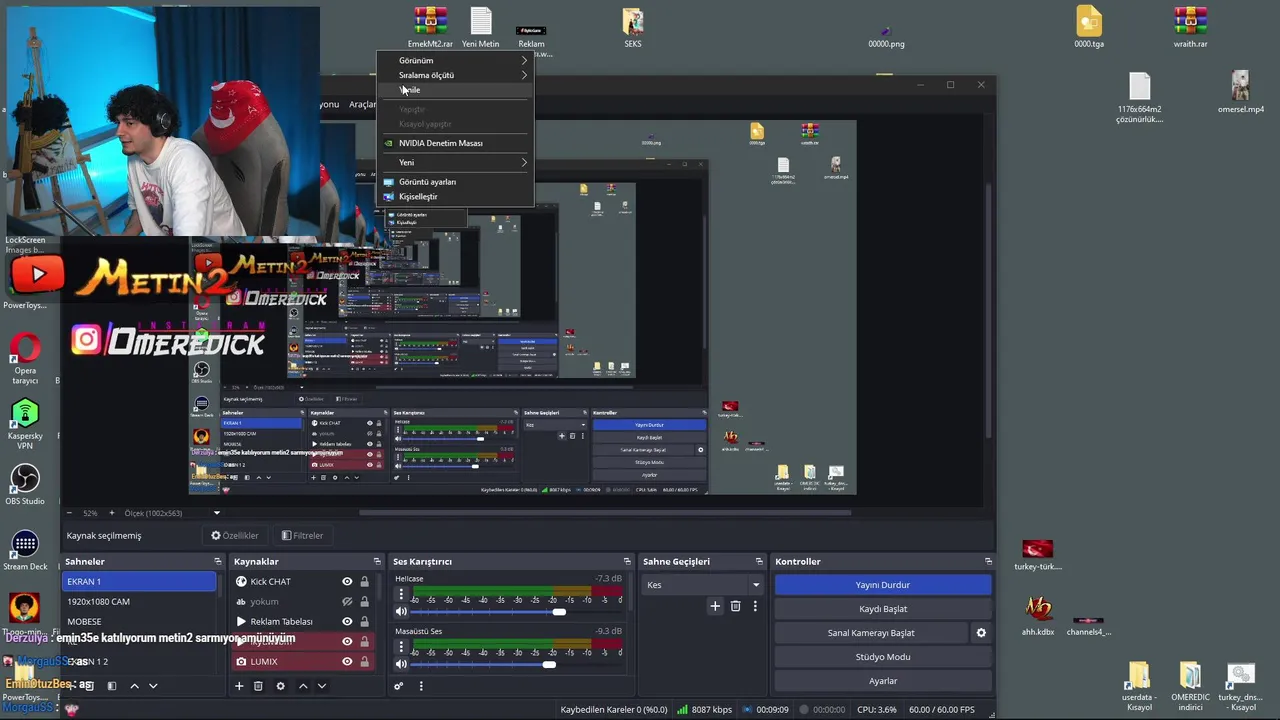Select EmekMt2.rar file on desktop

click(430, 28)
